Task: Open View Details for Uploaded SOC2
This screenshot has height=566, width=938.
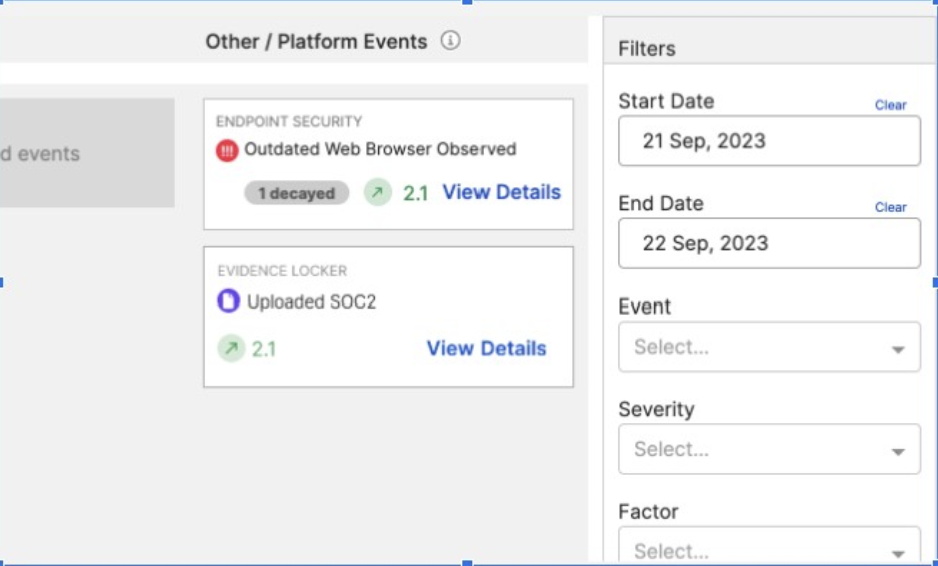Action: (486, 348)
